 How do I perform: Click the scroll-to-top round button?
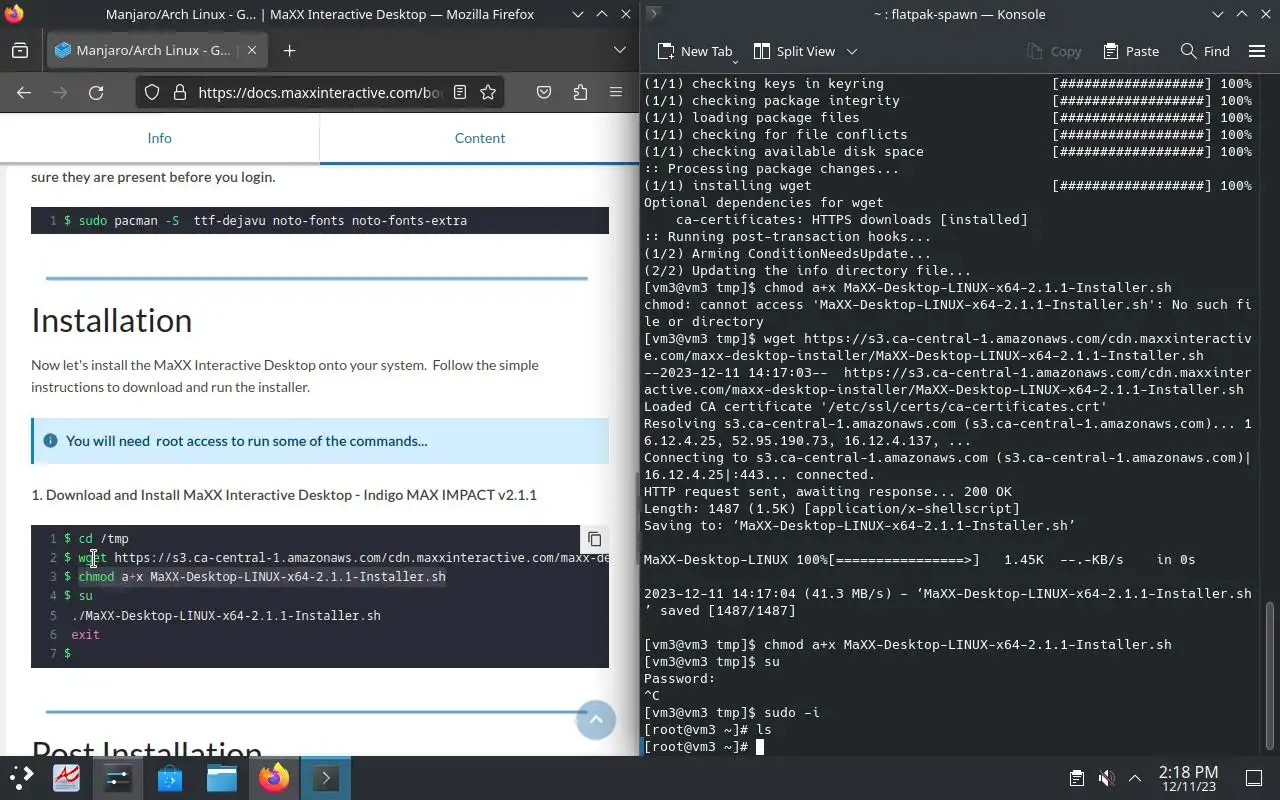pos(596,720)
